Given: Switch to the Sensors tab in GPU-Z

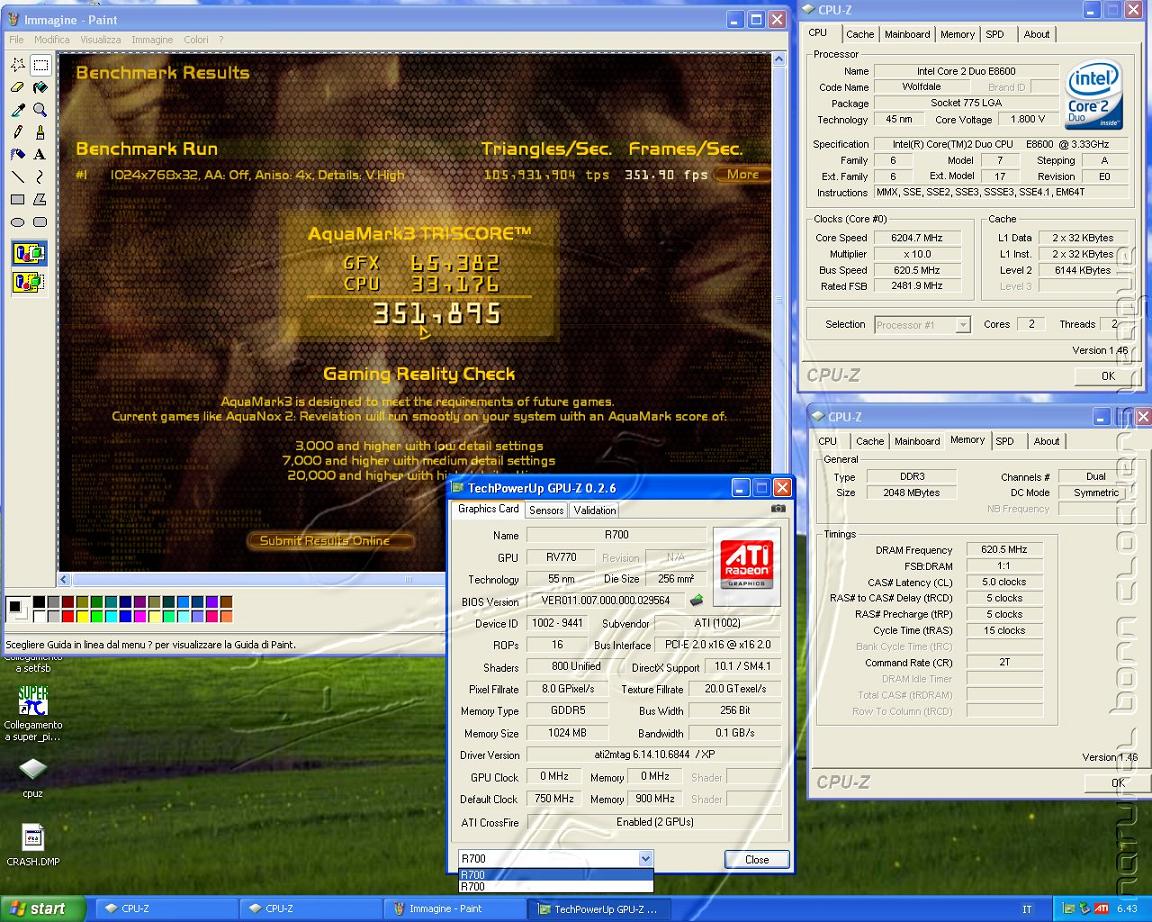Looking at the screenshot, I should tap(546, 510).
